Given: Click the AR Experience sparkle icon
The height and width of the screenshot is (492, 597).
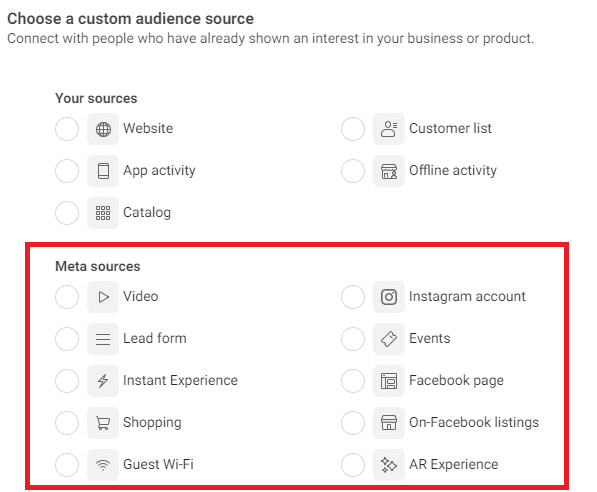Looking at the screenshot, I should [389, 465].
